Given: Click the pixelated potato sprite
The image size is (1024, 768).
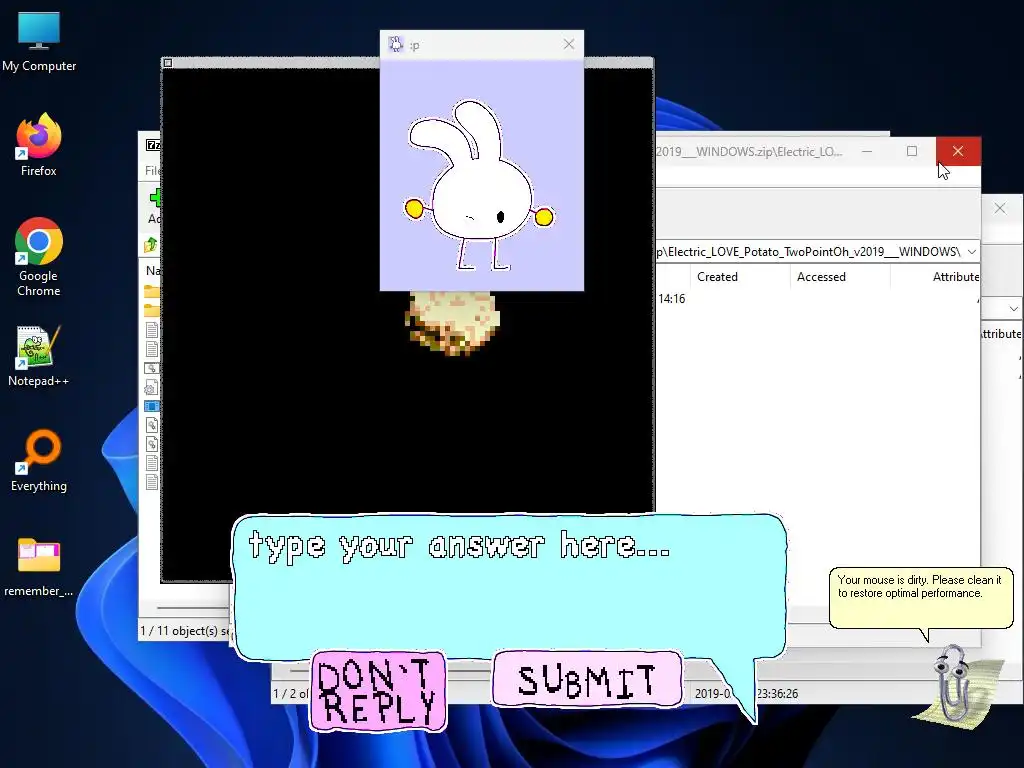Looking at the screenshot, I should point(452,323).
